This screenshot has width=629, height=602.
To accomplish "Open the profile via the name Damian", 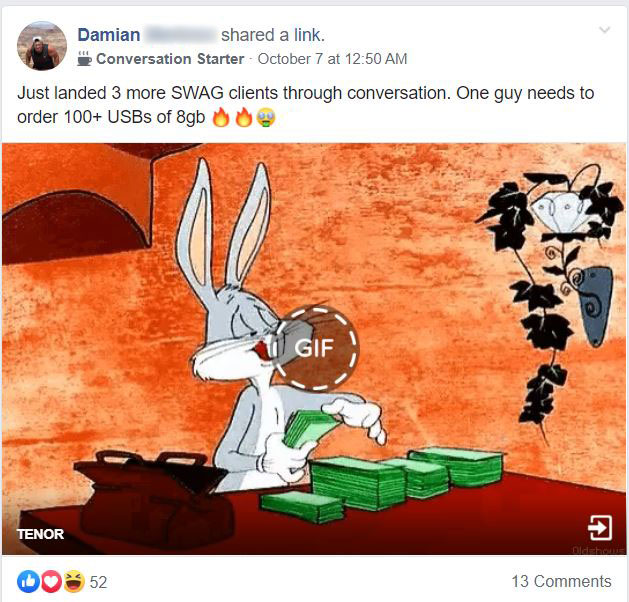I will pyautogui.click(x=109, y=35).
